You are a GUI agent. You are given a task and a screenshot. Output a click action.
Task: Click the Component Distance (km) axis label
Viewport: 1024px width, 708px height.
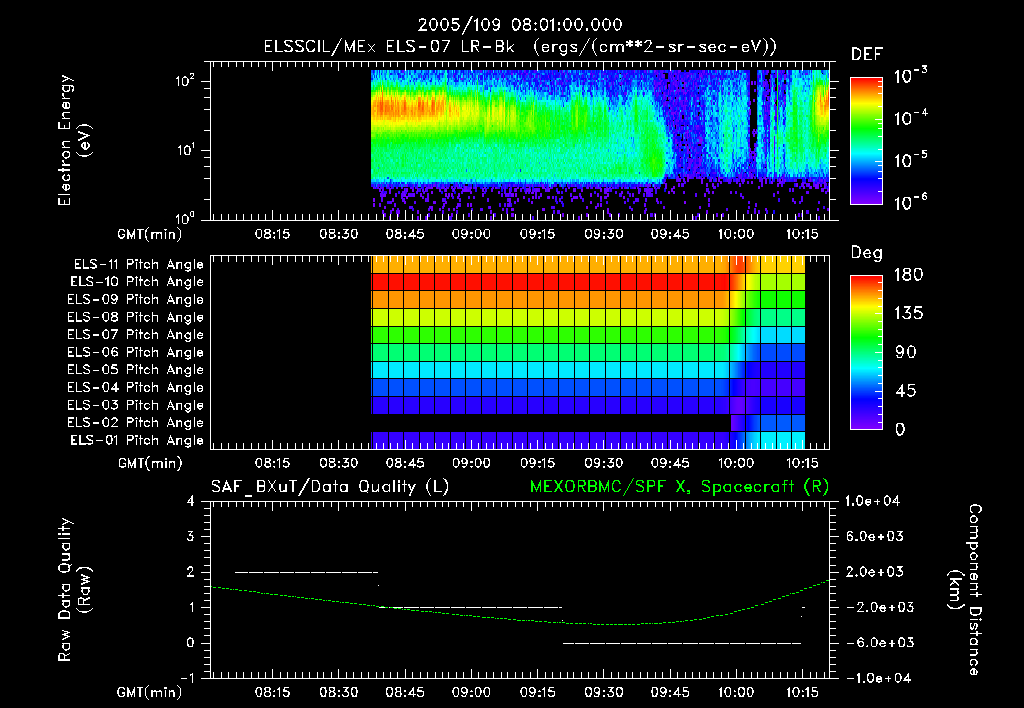(965, 590)
